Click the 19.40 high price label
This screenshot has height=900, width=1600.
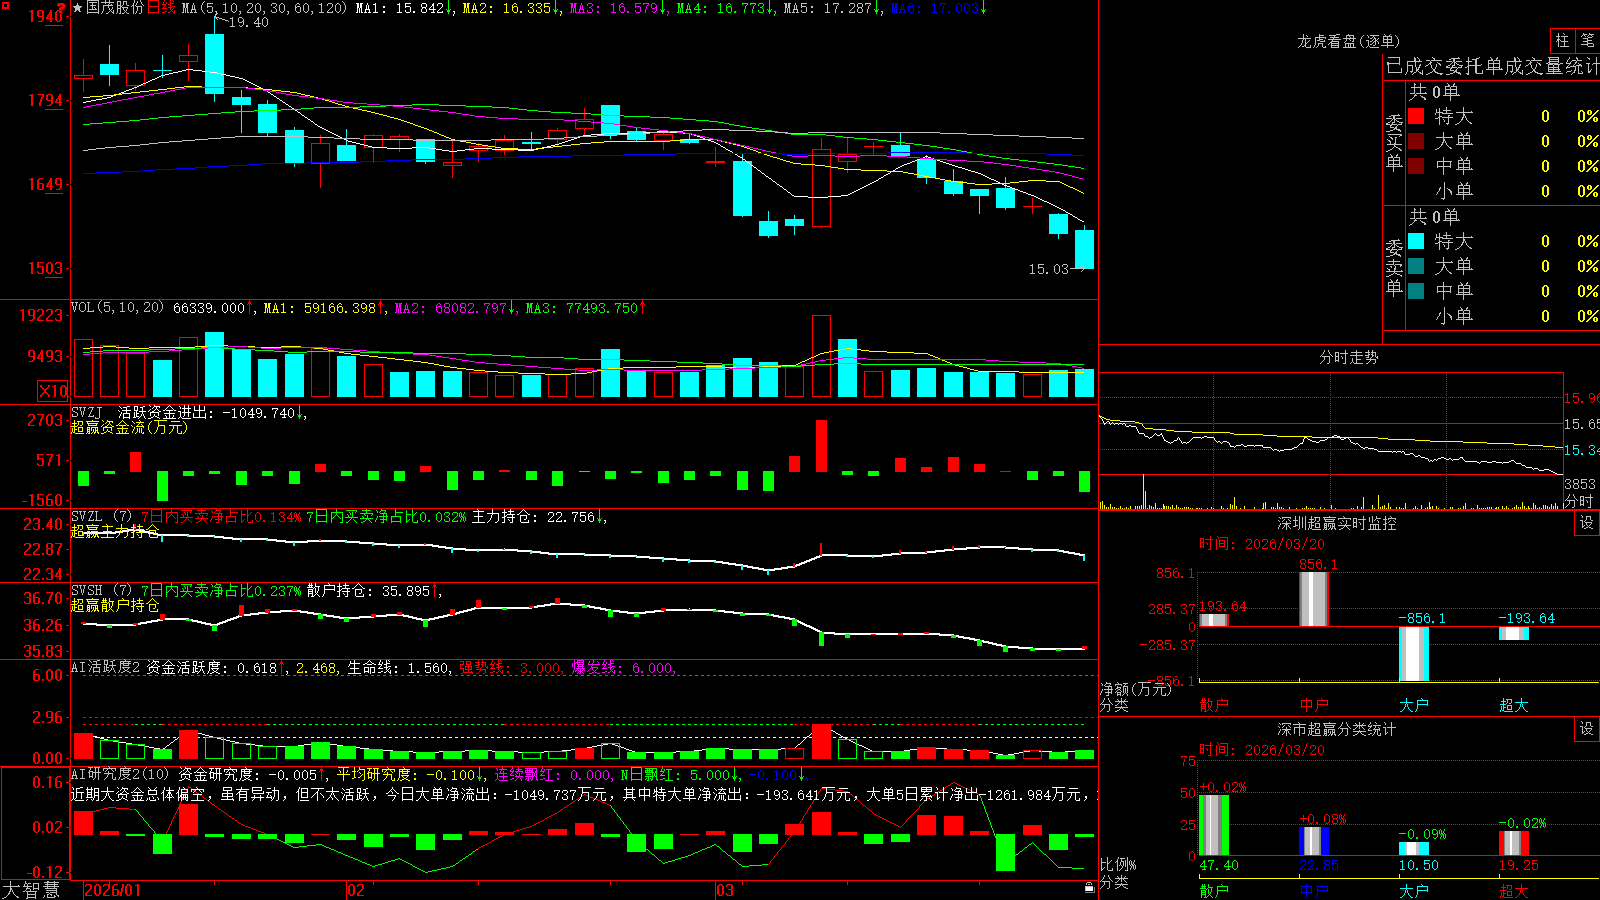pyautogui.click(x=248, y=22)
